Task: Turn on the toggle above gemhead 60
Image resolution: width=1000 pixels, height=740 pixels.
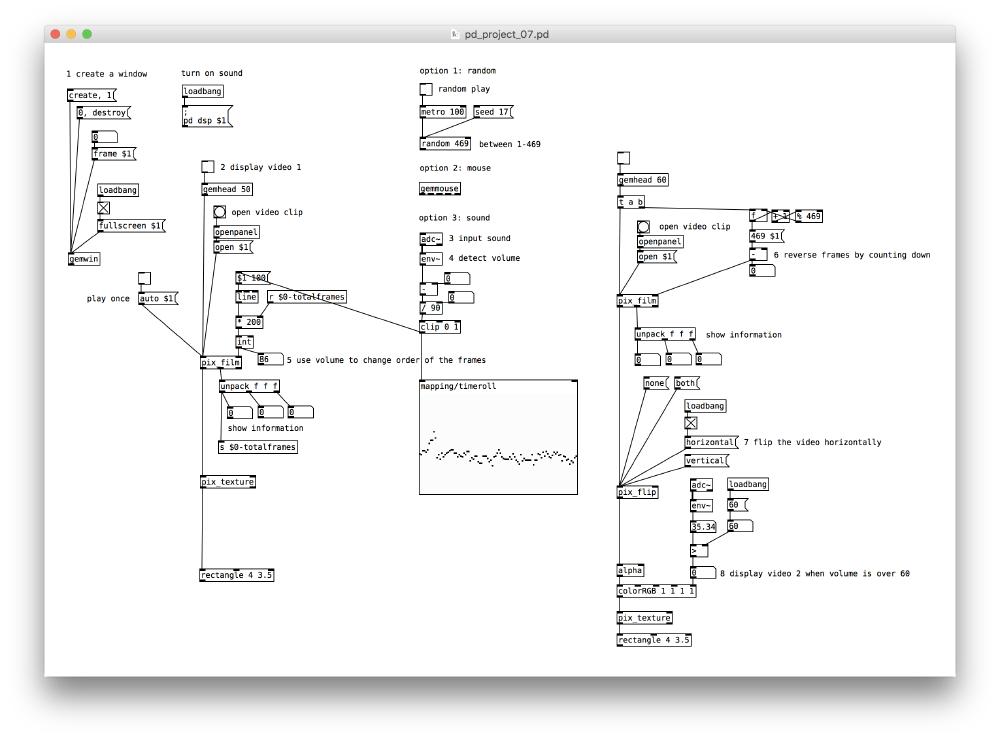Action: 623,157
